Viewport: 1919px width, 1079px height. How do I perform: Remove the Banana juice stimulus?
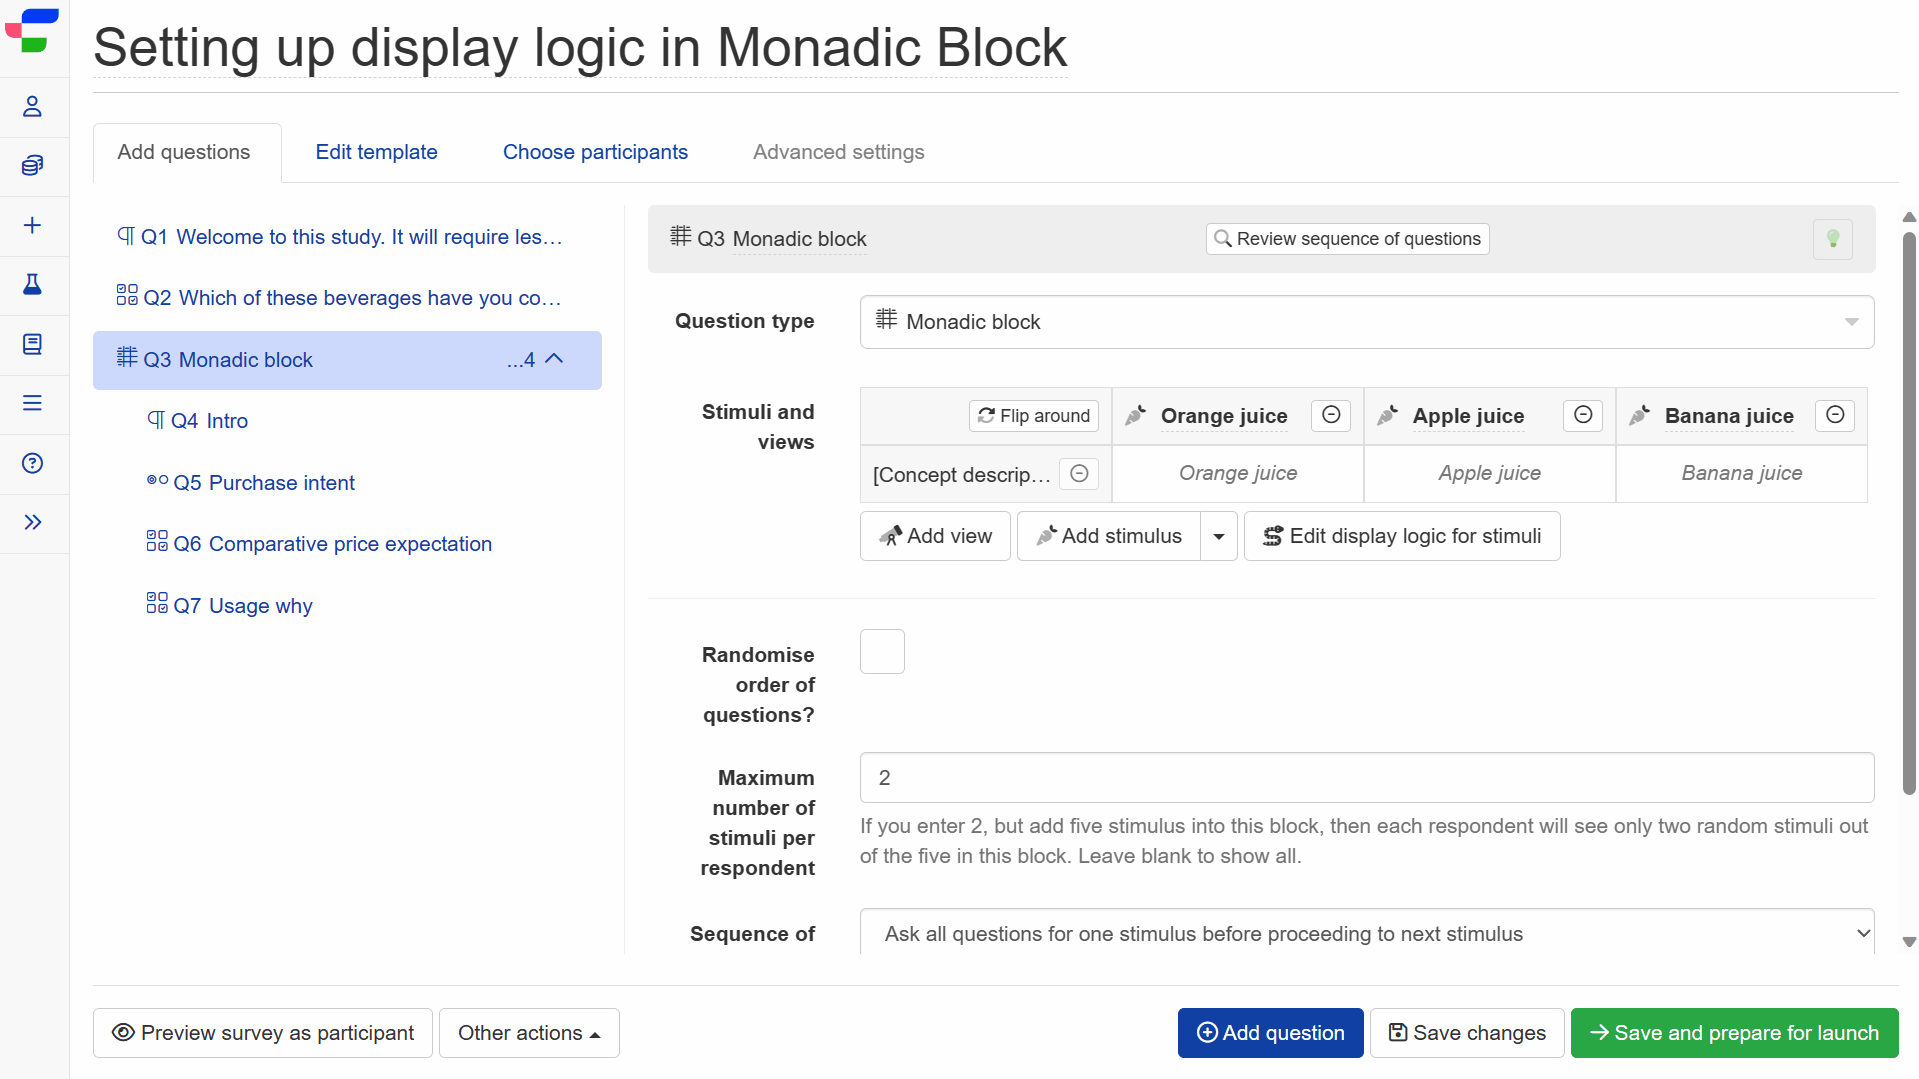1835,415
